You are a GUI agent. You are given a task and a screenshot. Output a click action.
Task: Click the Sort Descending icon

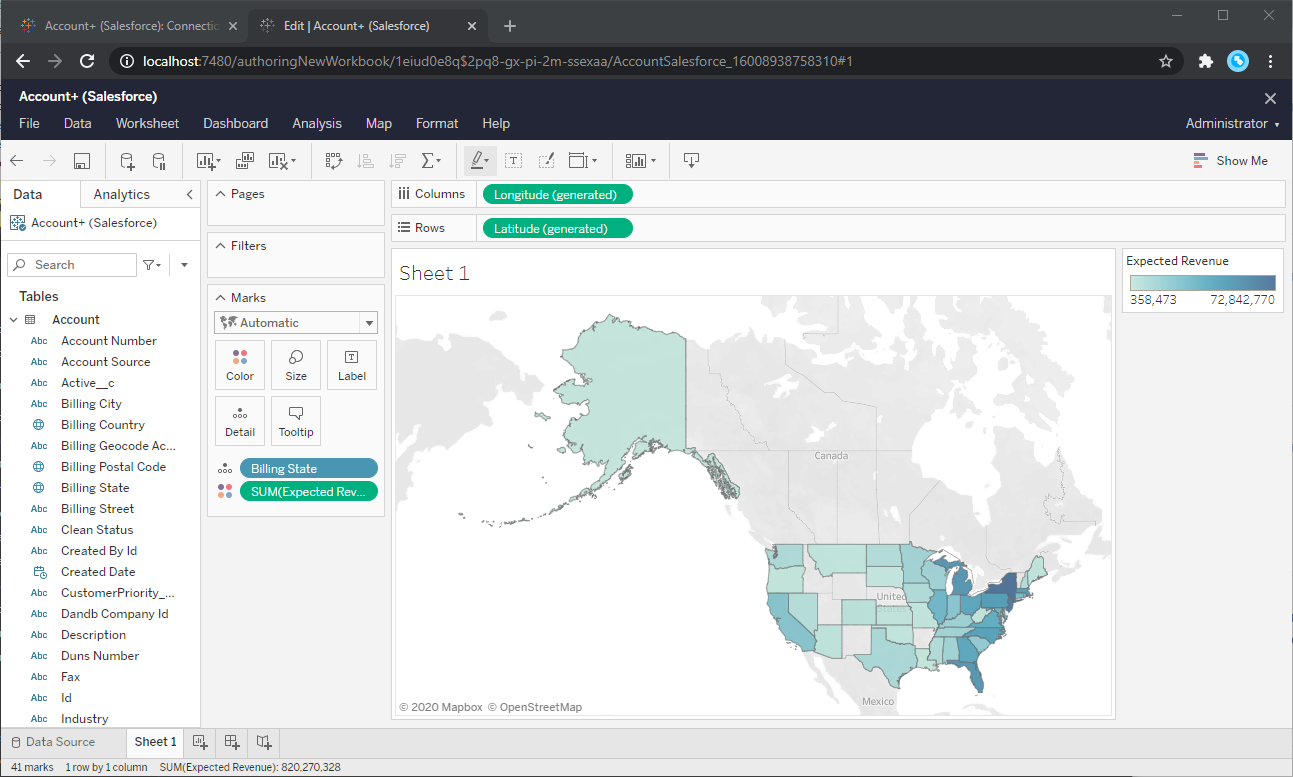coord(396,160)
